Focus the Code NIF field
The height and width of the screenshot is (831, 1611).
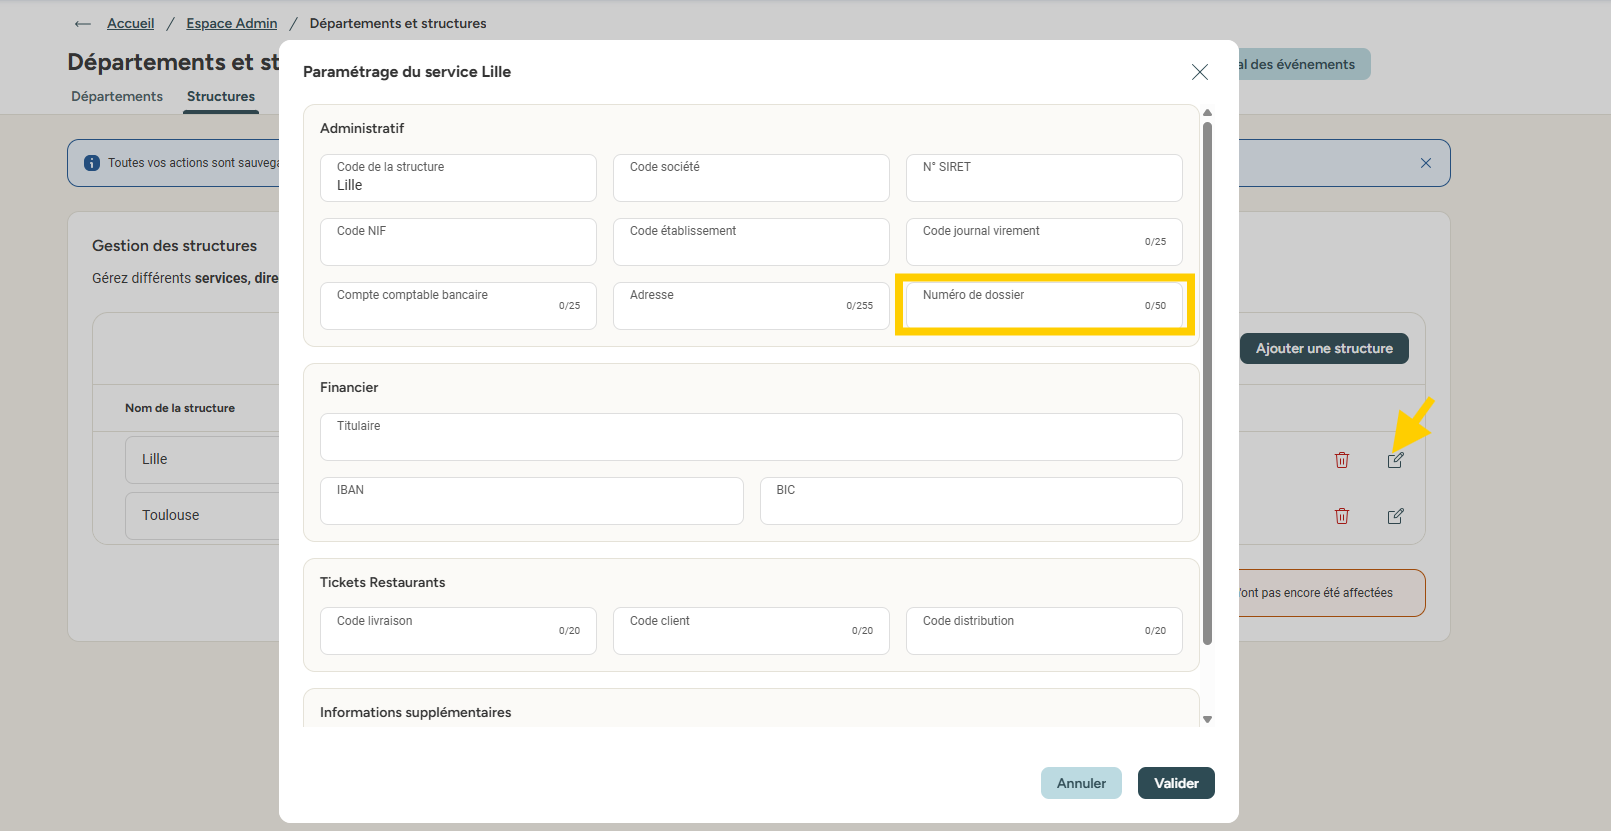coord(458,242)
